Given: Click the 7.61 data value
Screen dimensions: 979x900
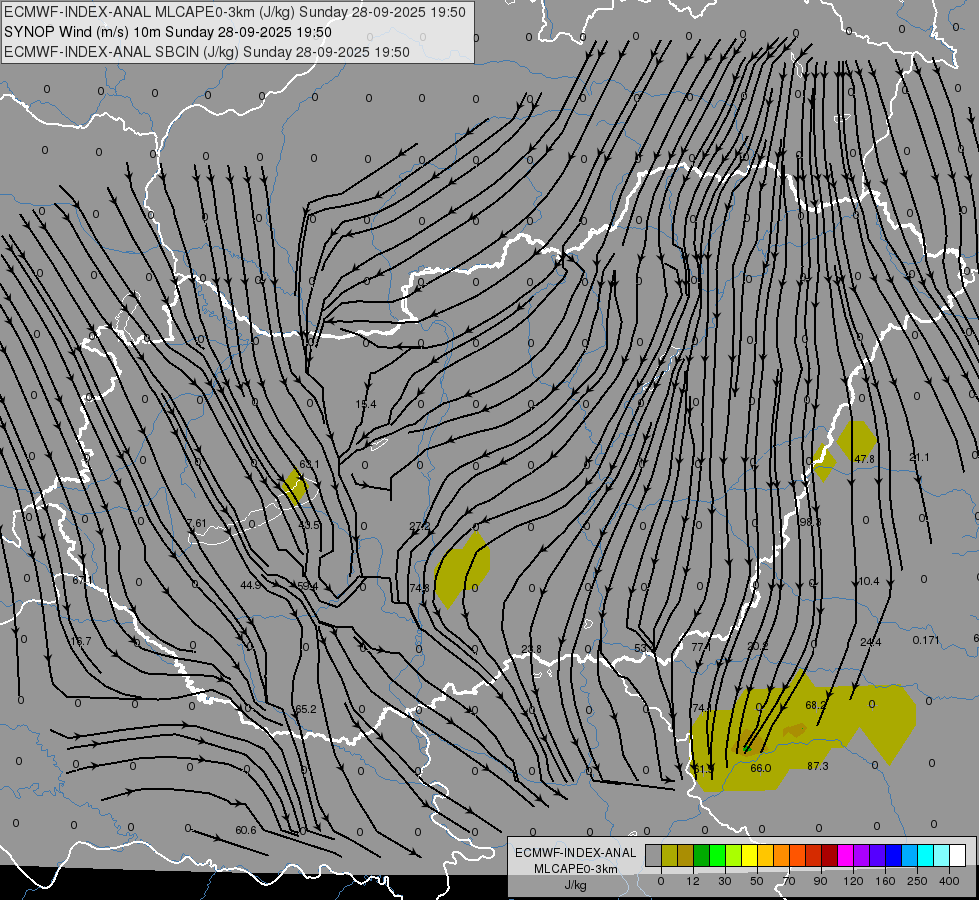Looking at the screenshot, I should pos(196,523).
